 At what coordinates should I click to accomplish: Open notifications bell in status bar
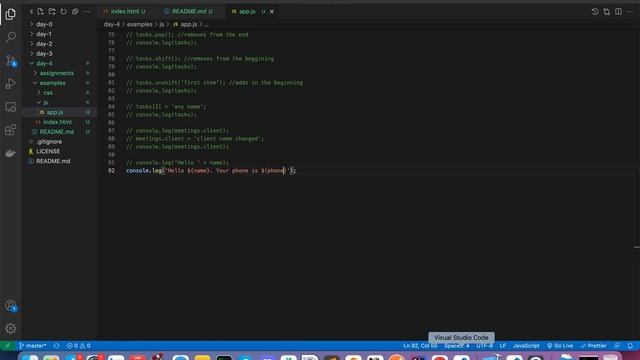pyautogui.click(x=630, y=346)
